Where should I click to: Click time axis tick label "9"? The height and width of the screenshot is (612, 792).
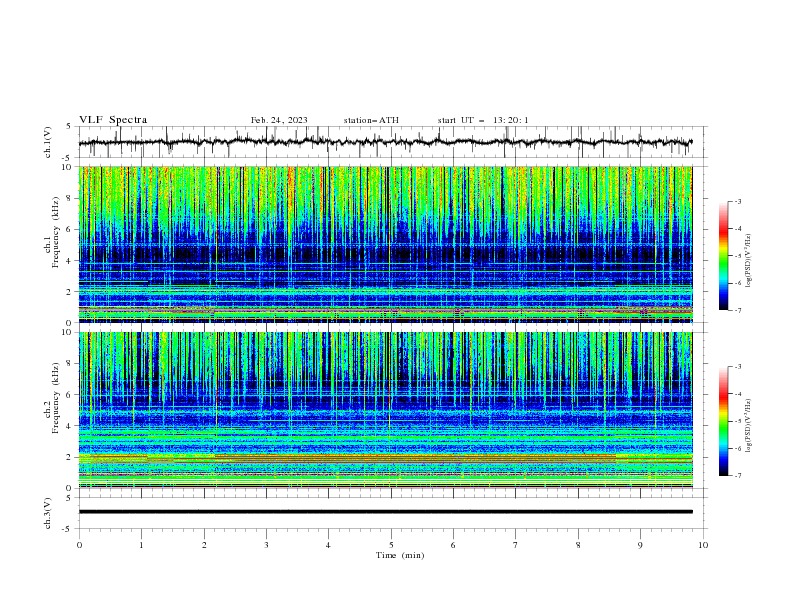click(x=640, y=545)
